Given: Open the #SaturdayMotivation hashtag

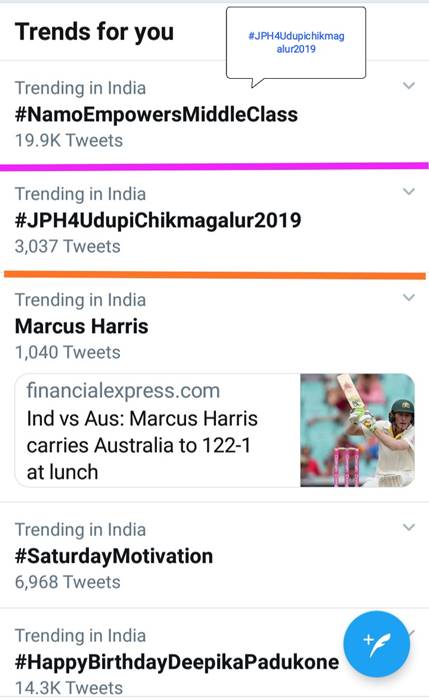Looking at the screenshot, I should coord(114,556).
